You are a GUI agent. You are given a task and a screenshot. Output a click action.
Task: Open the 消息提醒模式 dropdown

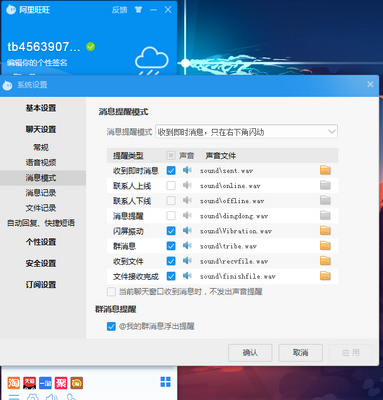[x=246, y=132]
